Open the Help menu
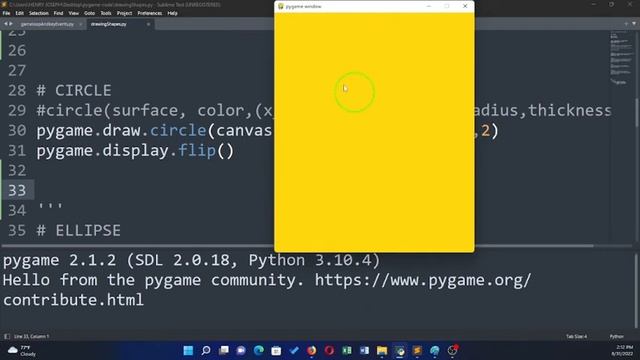The width and height of the screenshot is (640, 360). coord(172,13)
